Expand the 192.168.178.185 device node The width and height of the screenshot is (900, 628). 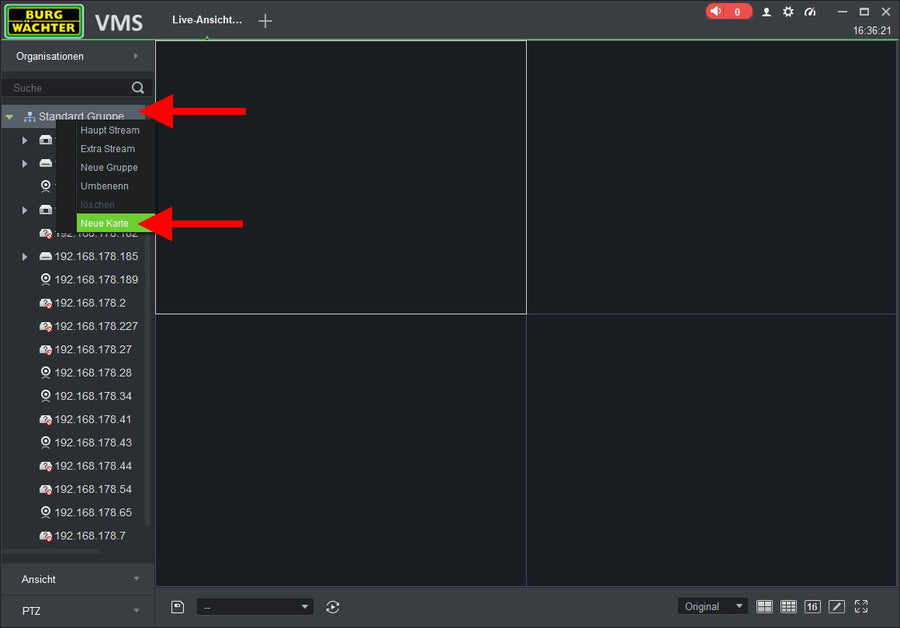pos(25,257)
